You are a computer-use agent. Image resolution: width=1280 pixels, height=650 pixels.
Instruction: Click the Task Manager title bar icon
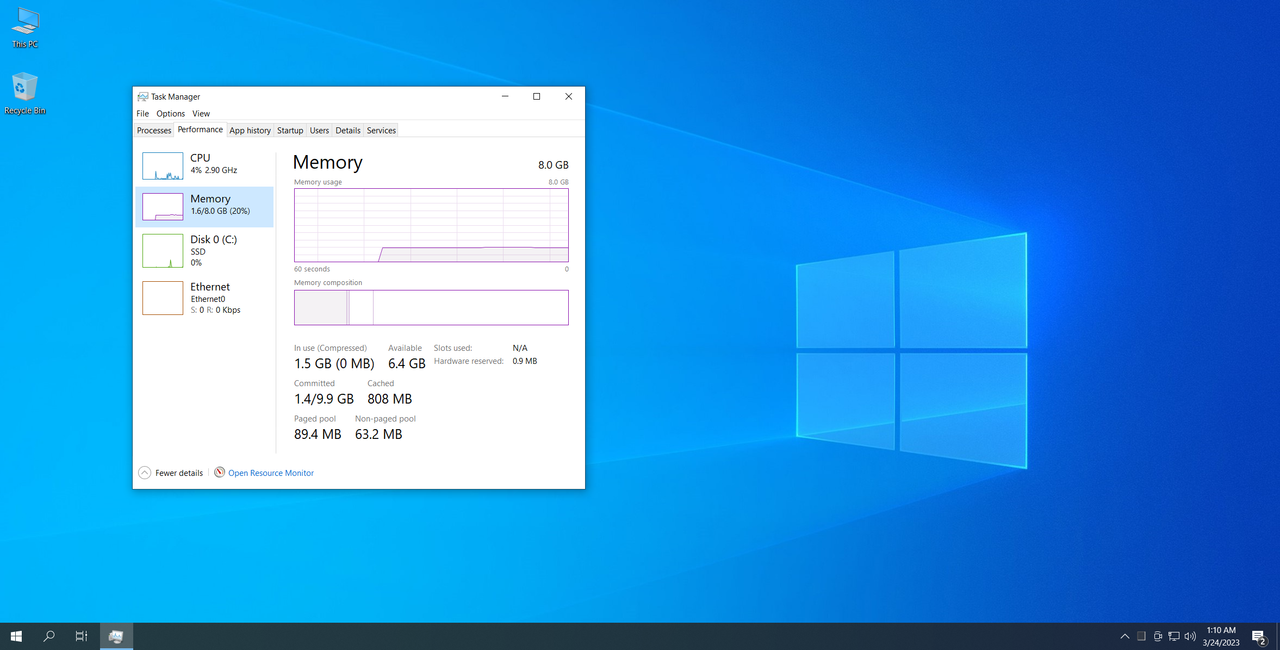tap(143, 97)
